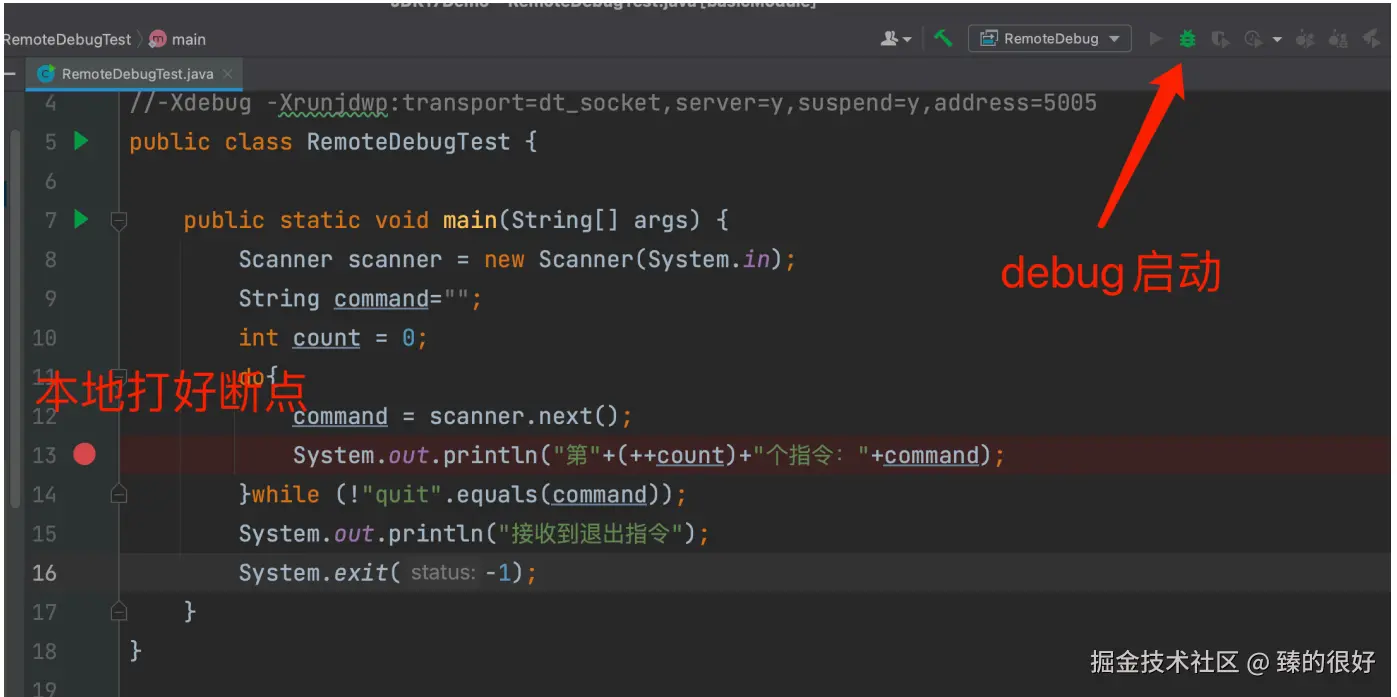Click line number 16 in the gutter
This screenshot has height=697, width=1397.
(45, 572)
